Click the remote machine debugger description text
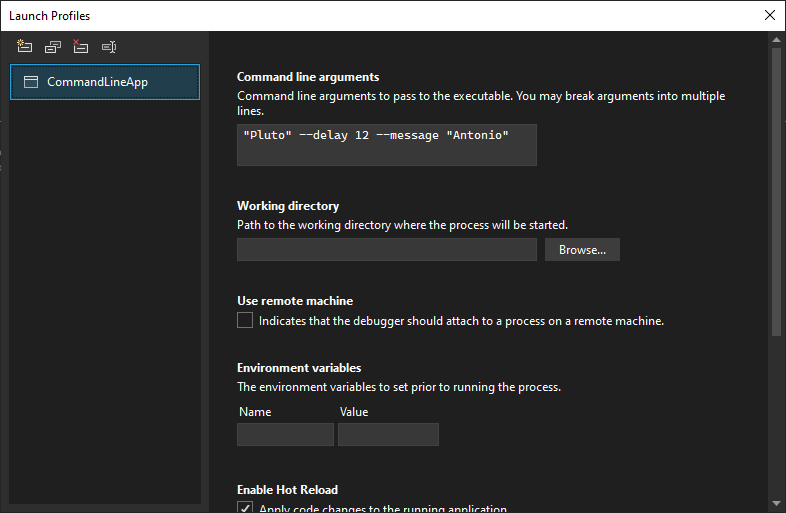This screenshot has height=513, width=786. 461,321
